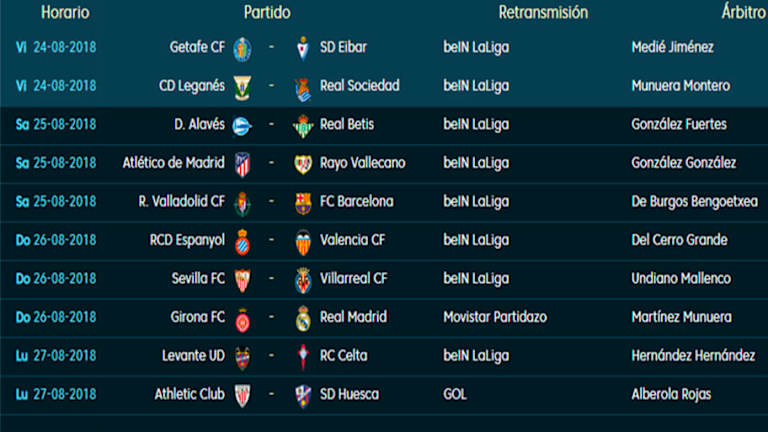Click the Movistar Partidazo broadcast link
768x432 pixels.
[x=495, y=317]
